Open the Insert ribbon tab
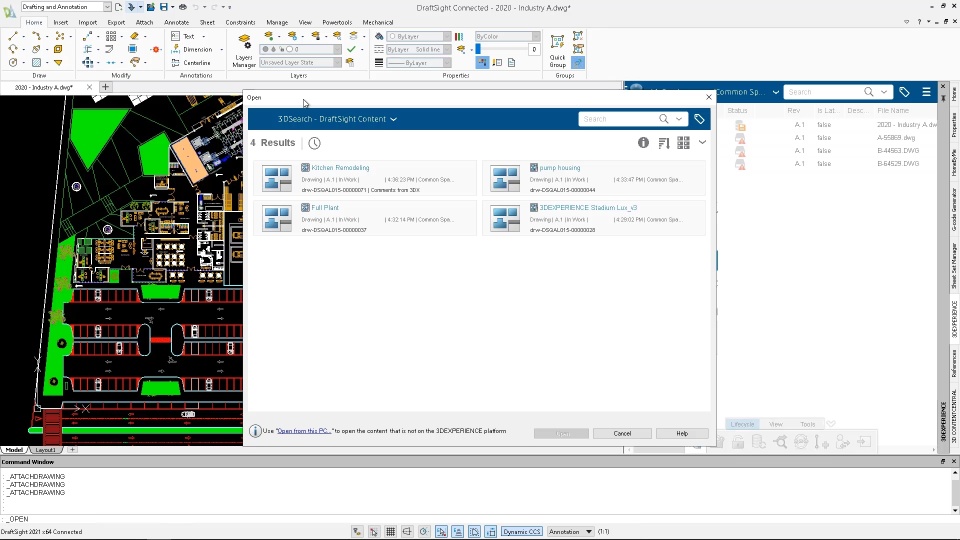 pyautogui.click(x=61, y=22)
